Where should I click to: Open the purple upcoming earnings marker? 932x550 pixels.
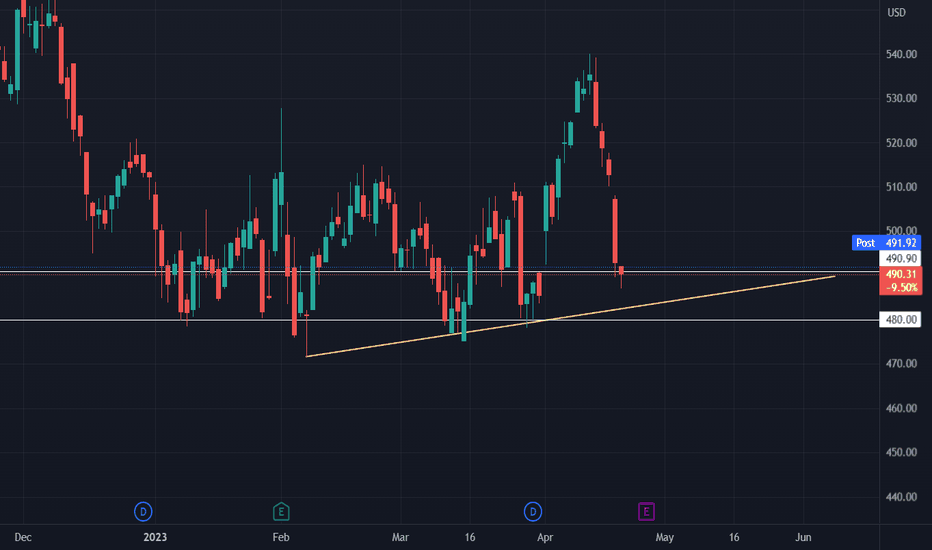(646, 511)
